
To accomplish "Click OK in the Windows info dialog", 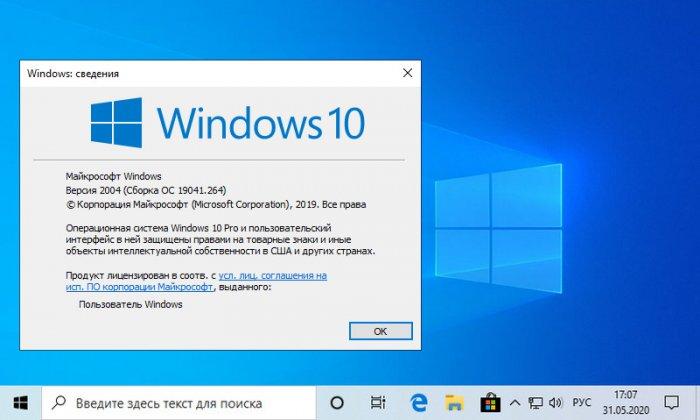I will coord(380,331).
